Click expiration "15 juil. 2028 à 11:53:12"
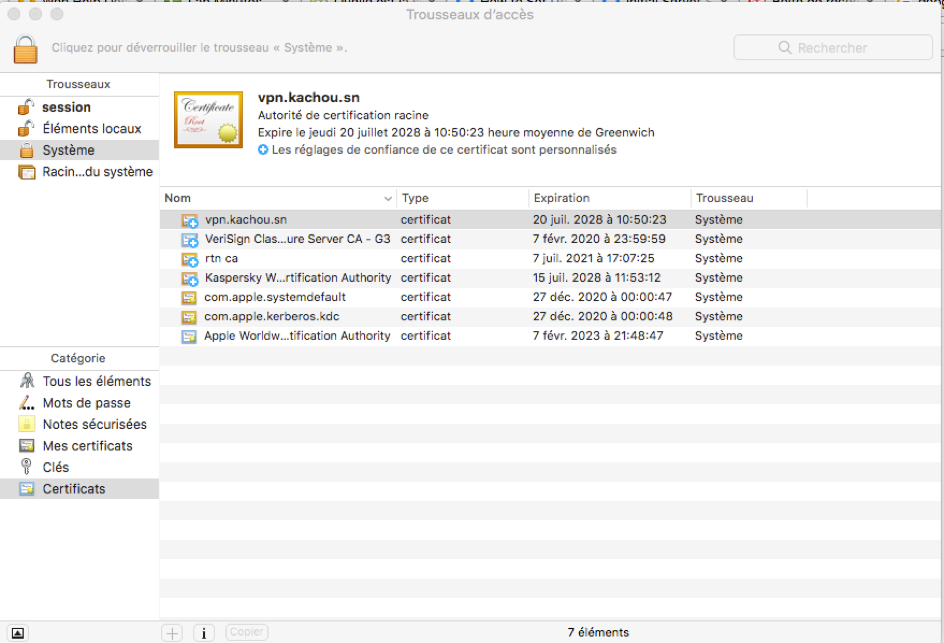The width and height of the screenshot is (944, 643). [597, 278]
